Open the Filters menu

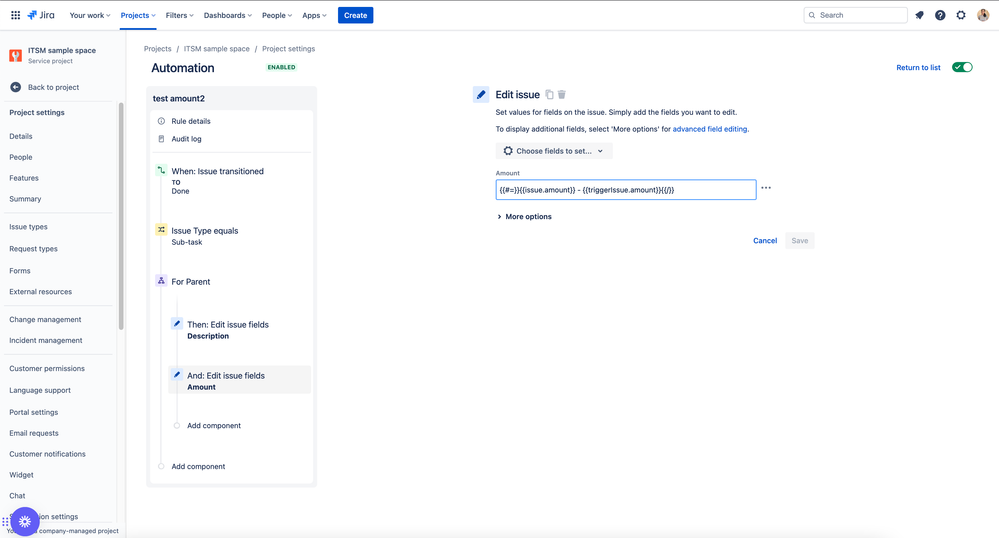[179, 15]
